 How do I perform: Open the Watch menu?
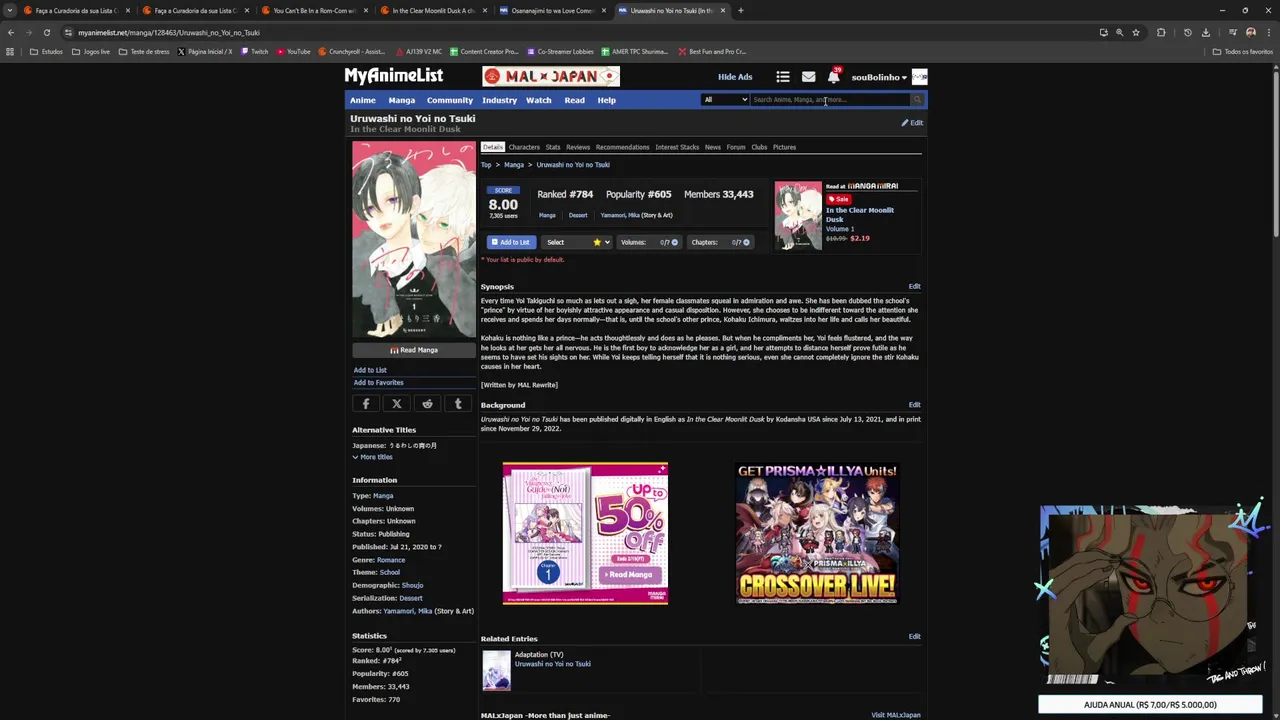(538, 100)
